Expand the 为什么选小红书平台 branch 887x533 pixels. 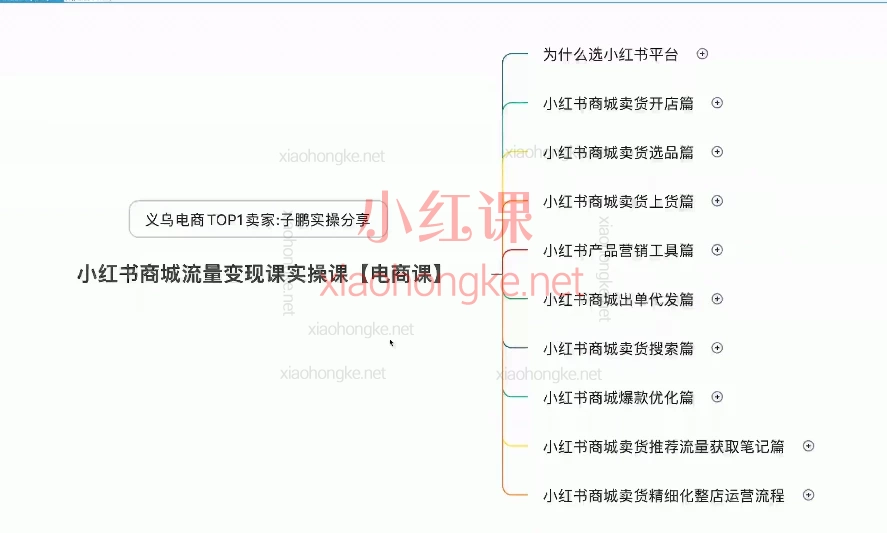(702, 54)
